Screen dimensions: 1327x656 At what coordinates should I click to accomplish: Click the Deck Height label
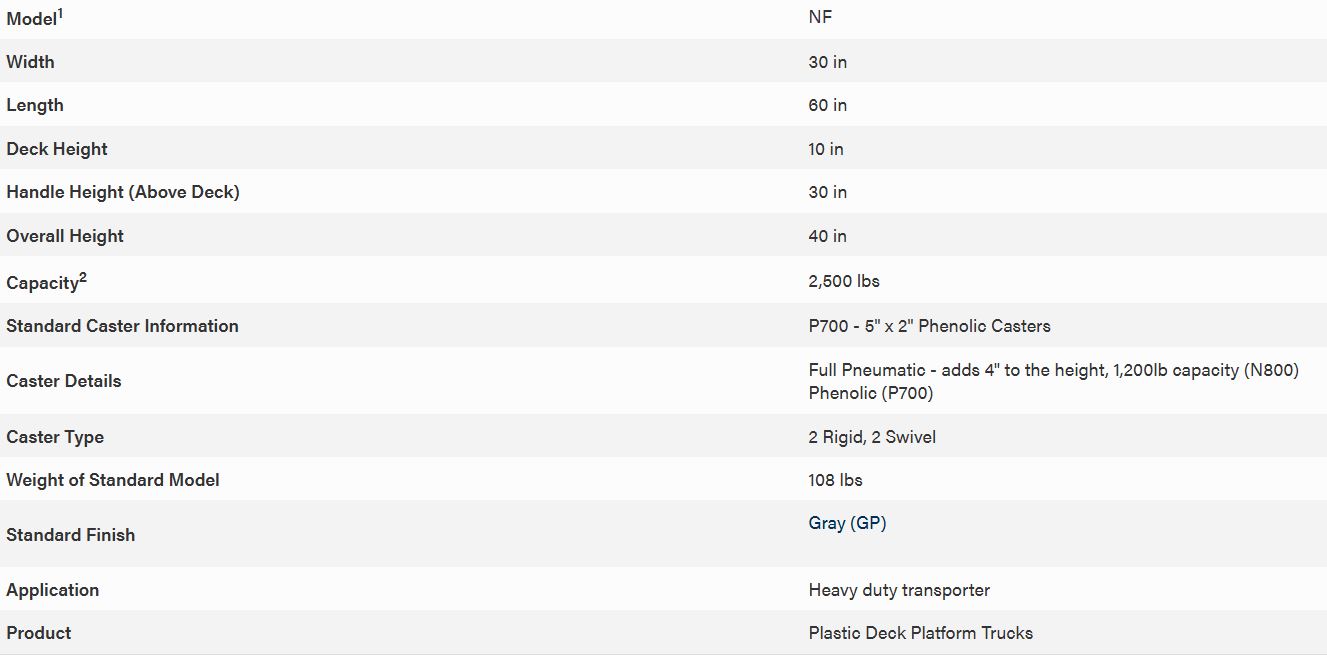[57, 149]
